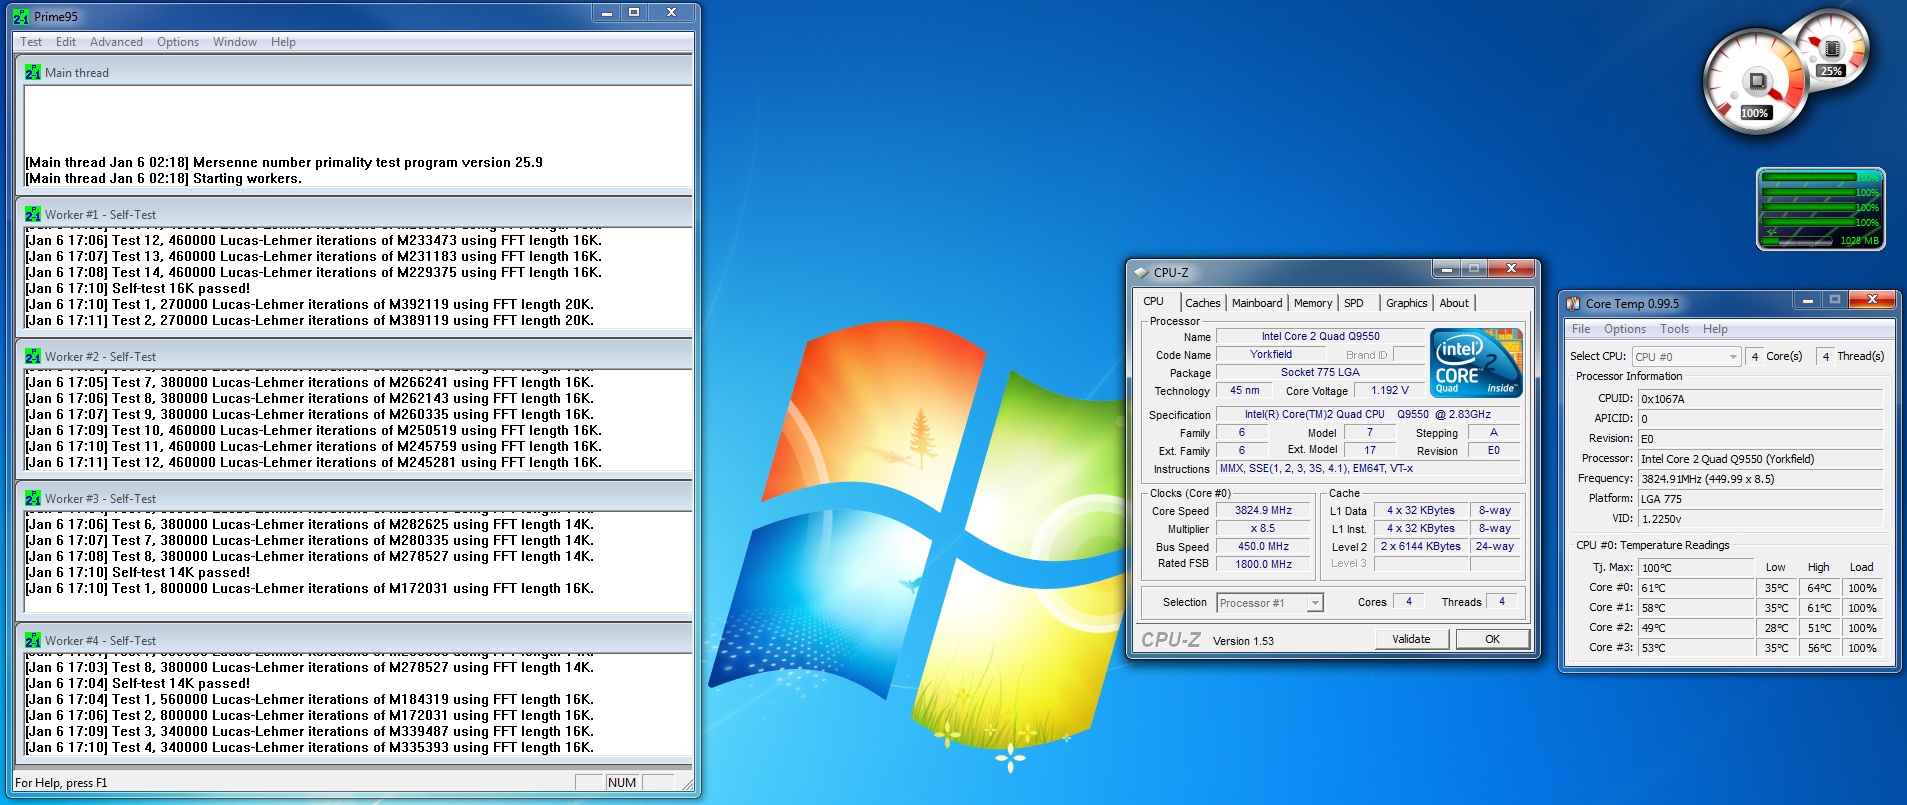Click the Worker #2 Self-Test window icon
This screenshot has width=1907, height=805.
pyautogui.click(x=33, y=356)
